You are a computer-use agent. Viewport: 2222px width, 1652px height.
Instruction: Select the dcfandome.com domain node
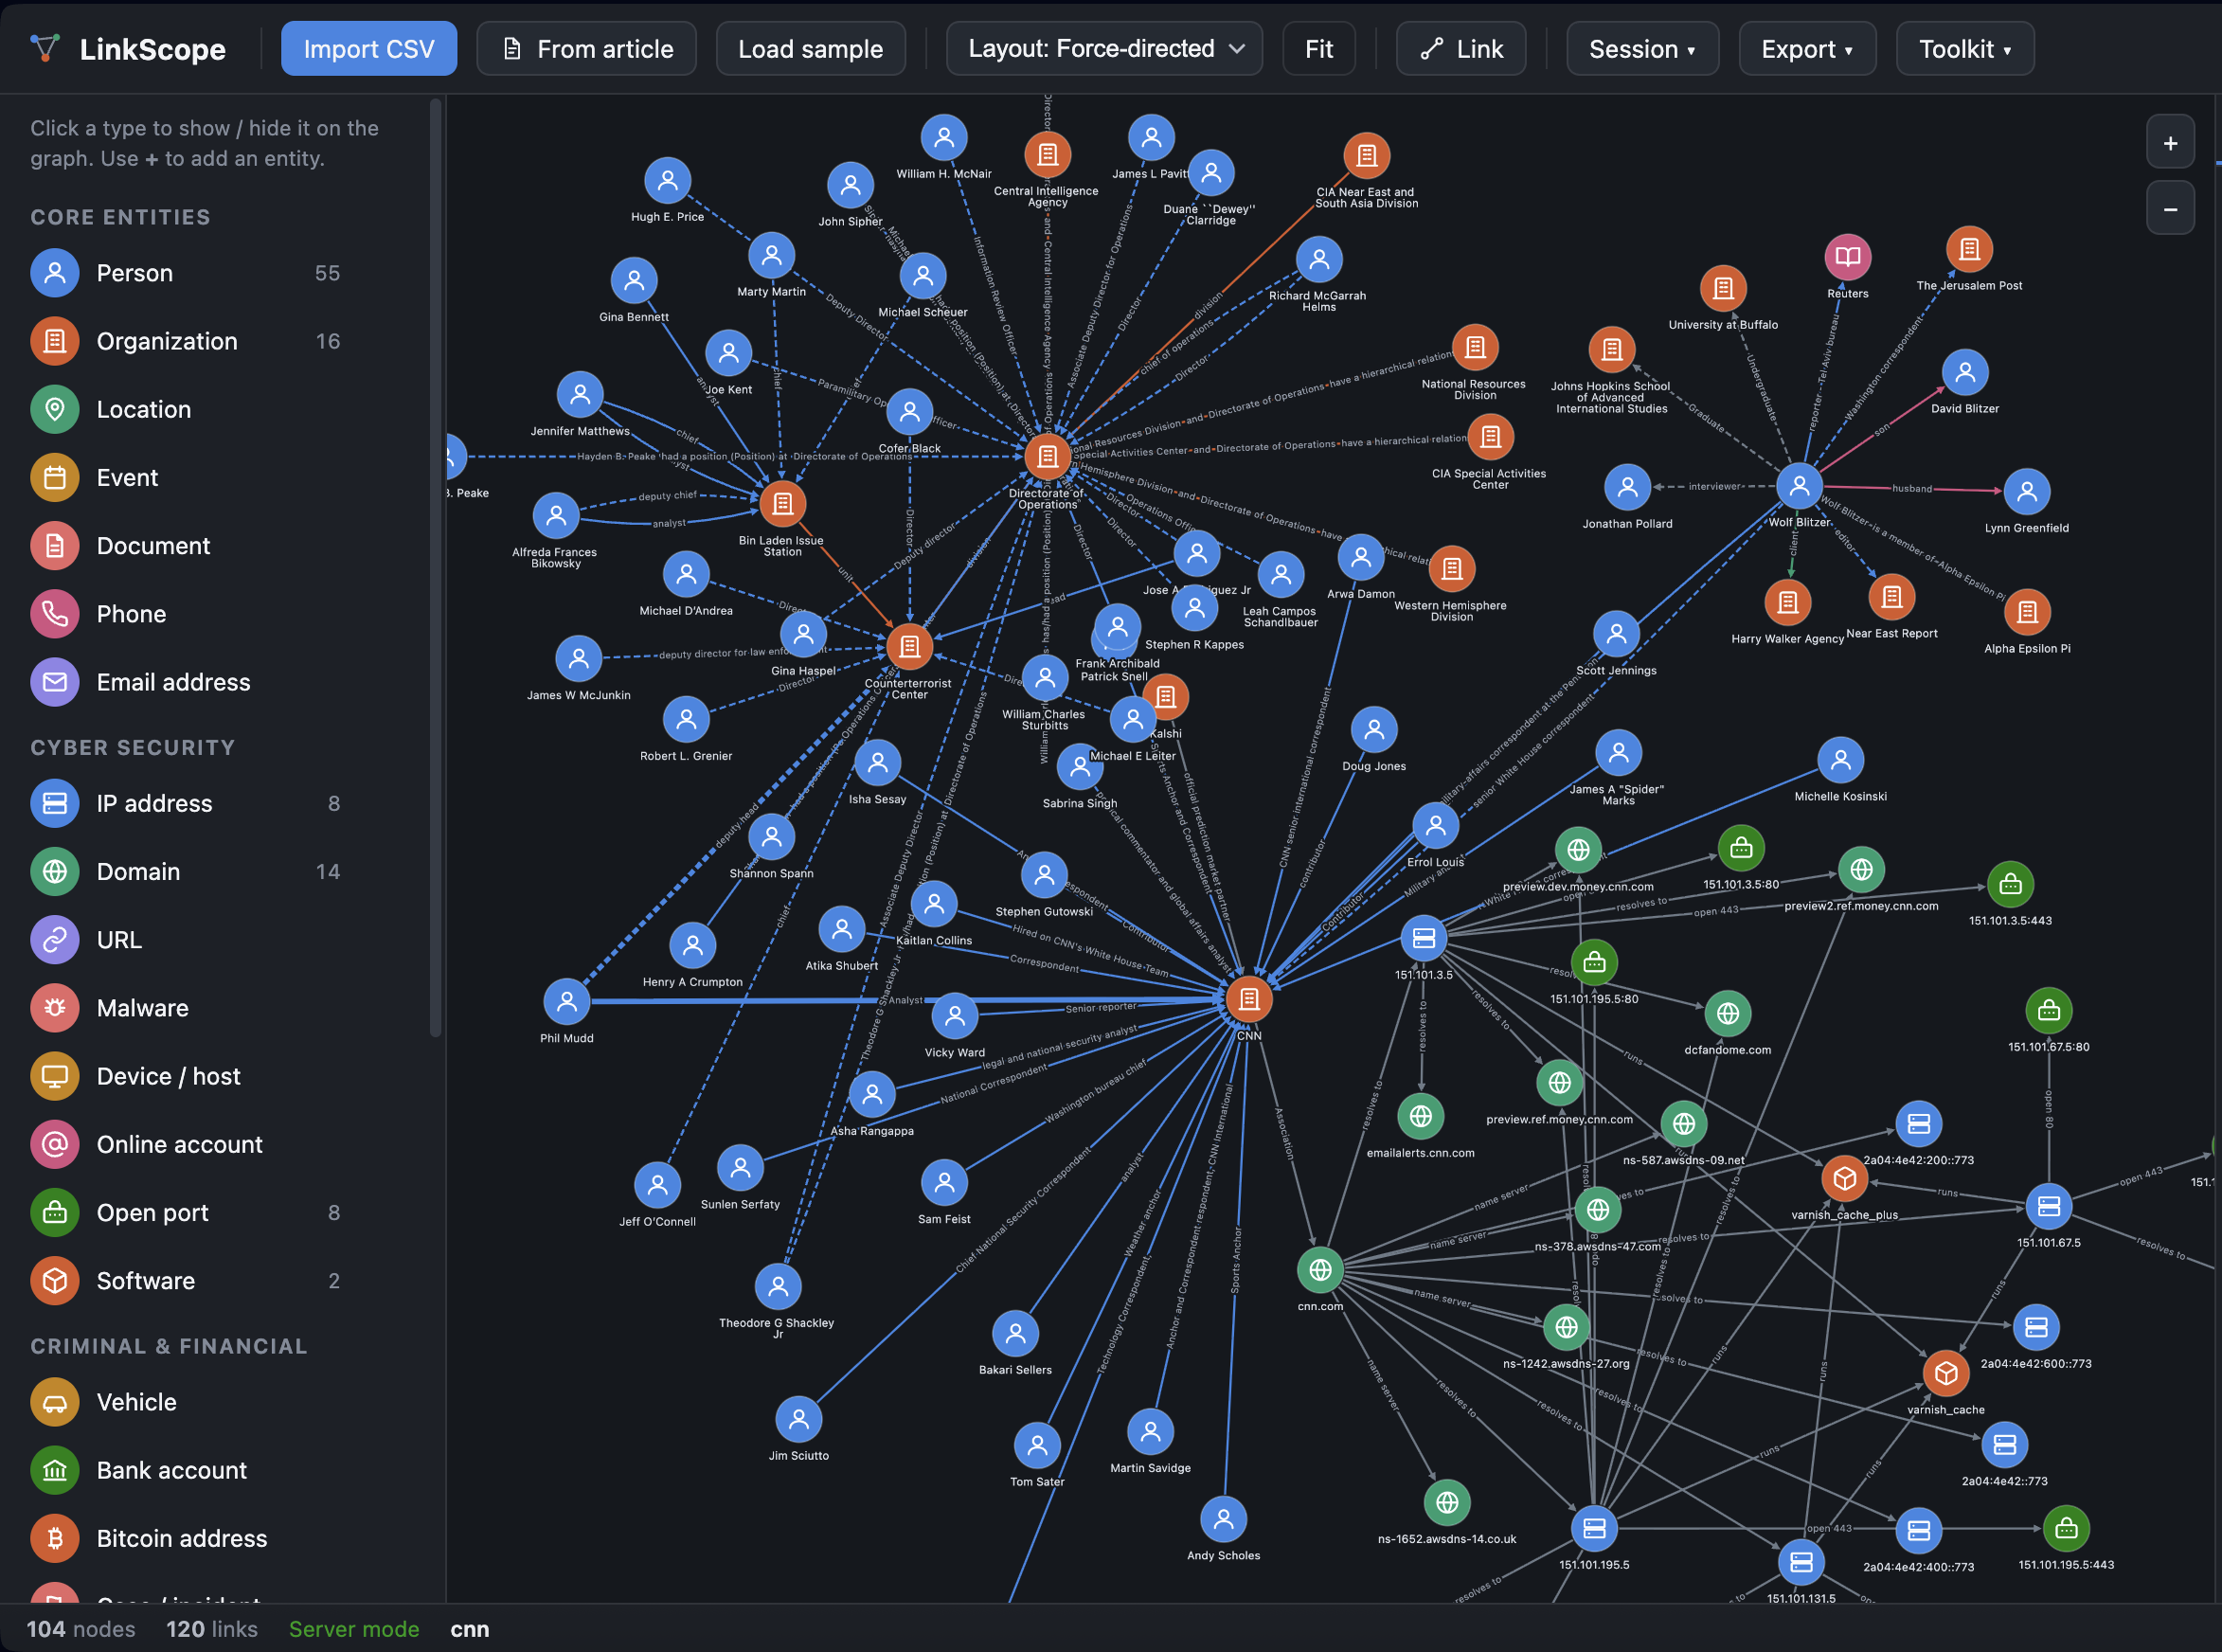coord(1727,1013)
